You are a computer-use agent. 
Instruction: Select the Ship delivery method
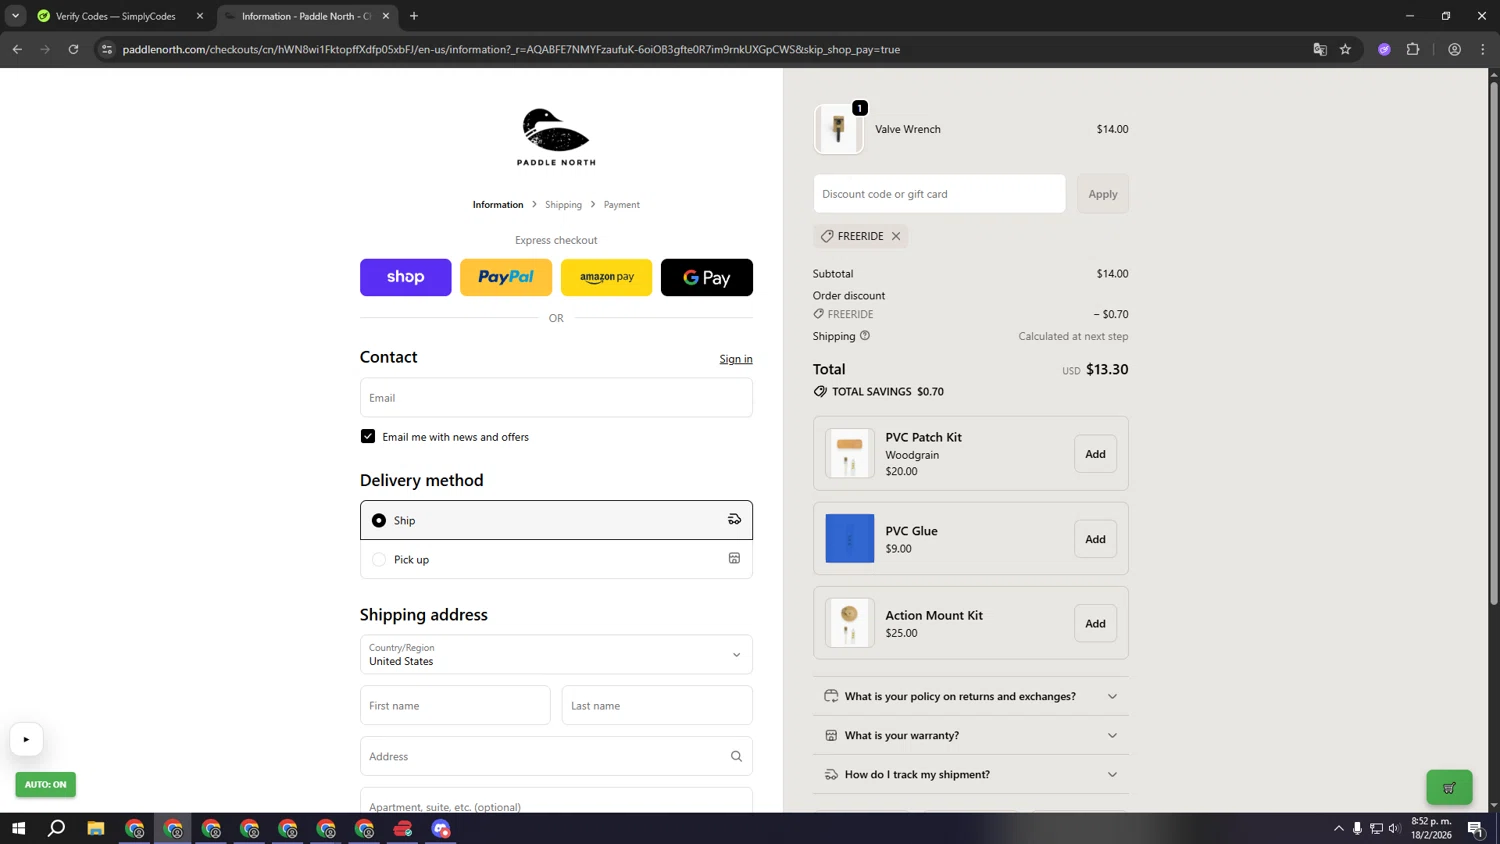point(556,520)
